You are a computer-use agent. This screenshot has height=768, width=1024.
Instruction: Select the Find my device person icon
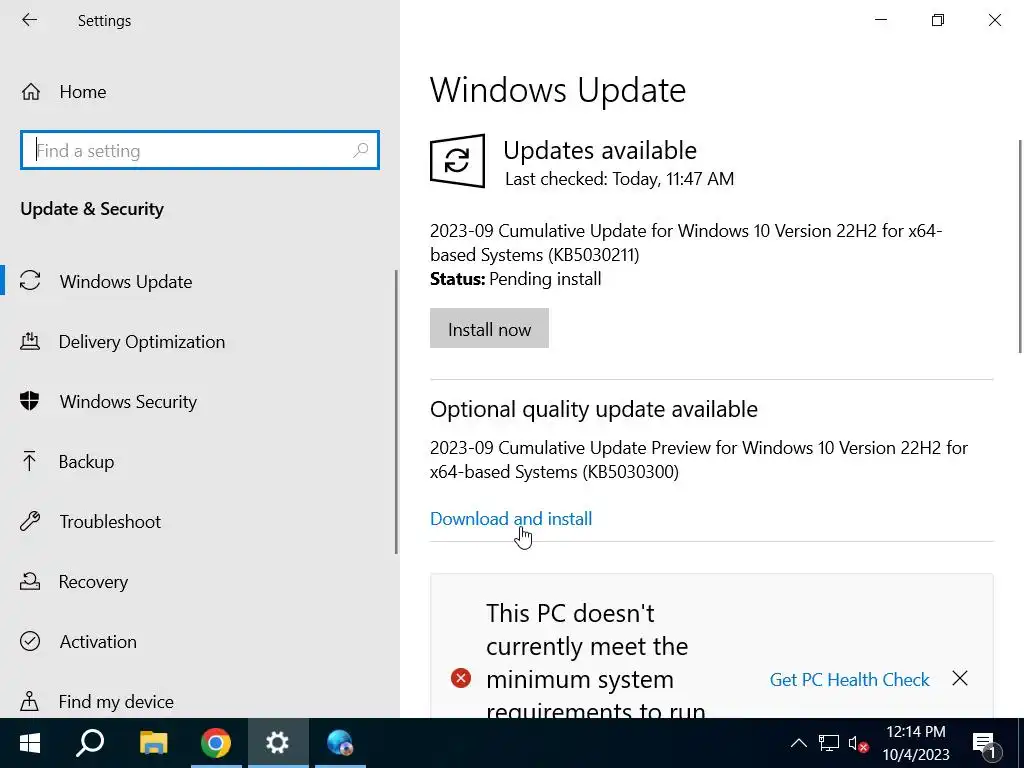click(x=29, y=701)
